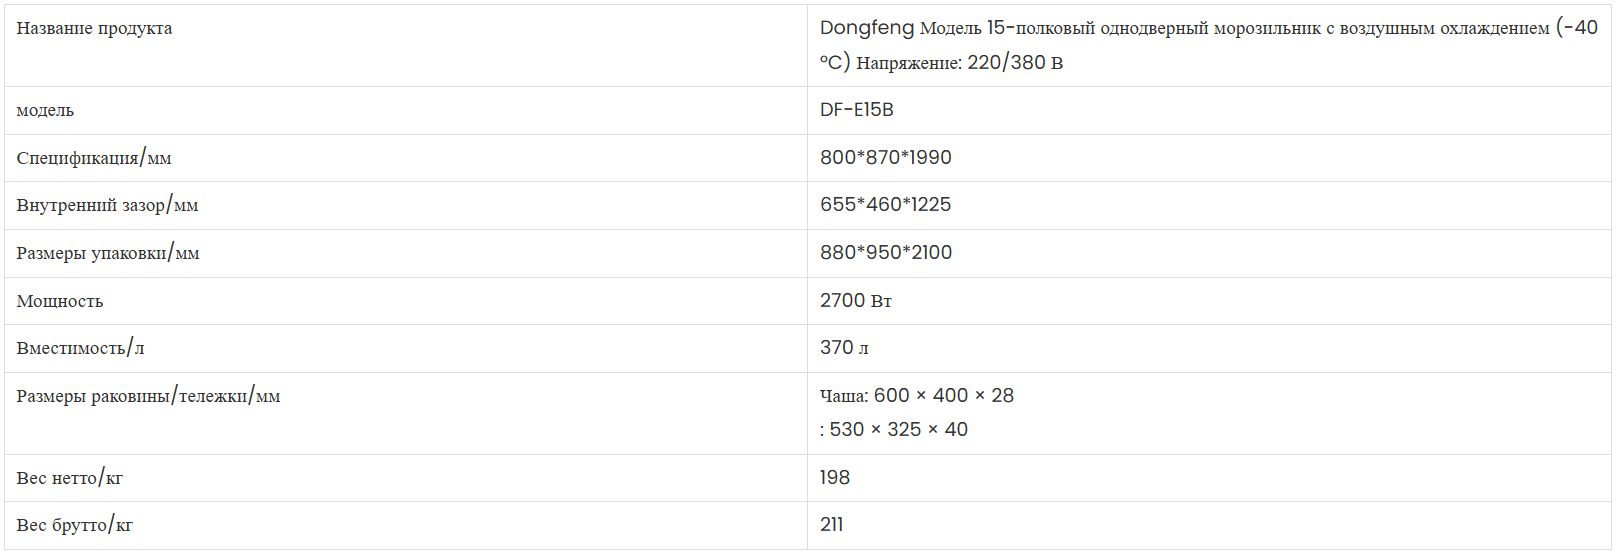
Task: Click the 'Чаша: 600 × 400 × 28' text
Action: pos(916,396)
